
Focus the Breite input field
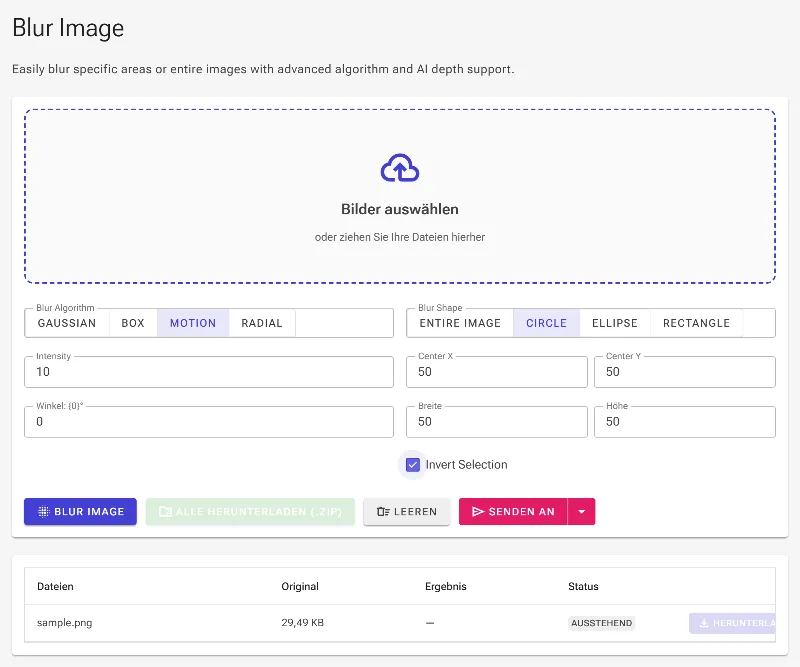coord(496,422)
